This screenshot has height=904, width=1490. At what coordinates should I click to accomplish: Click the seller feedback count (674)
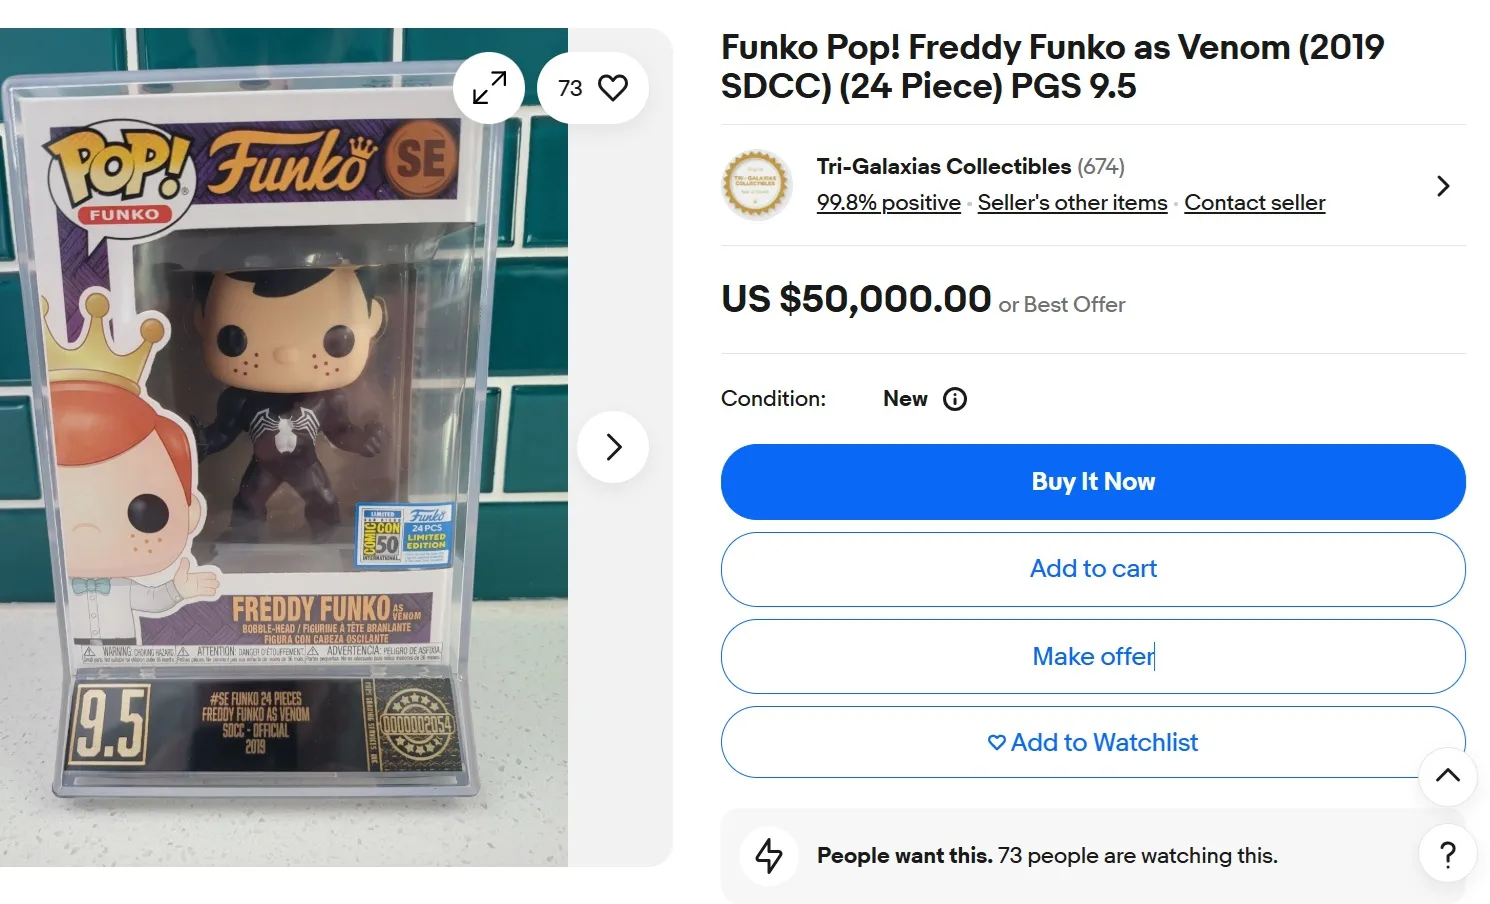1101,166
